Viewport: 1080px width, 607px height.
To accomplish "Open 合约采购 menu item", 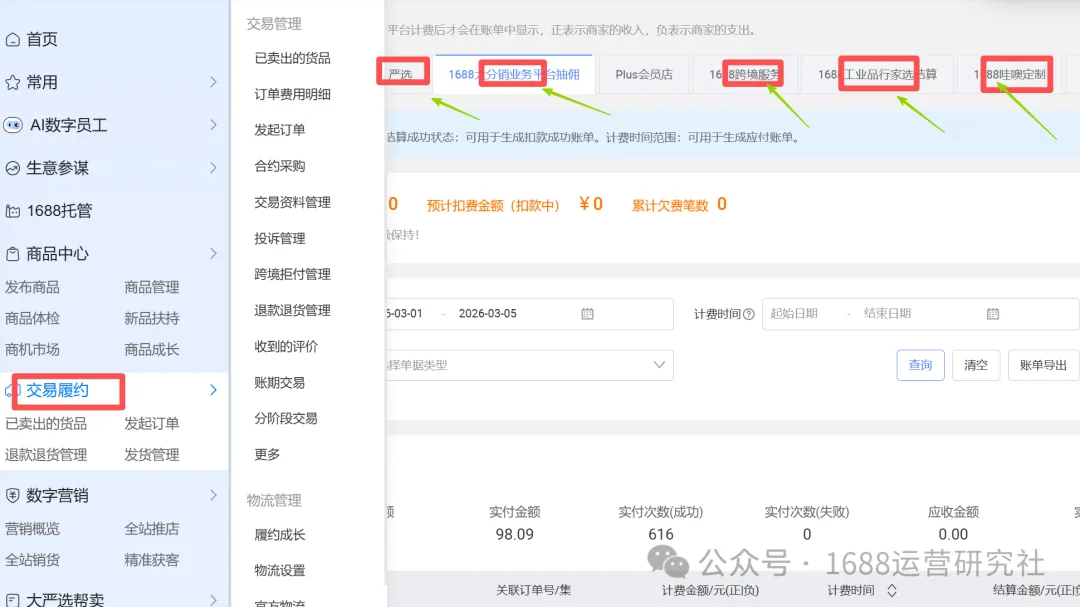I will click(x=280, y=166).
